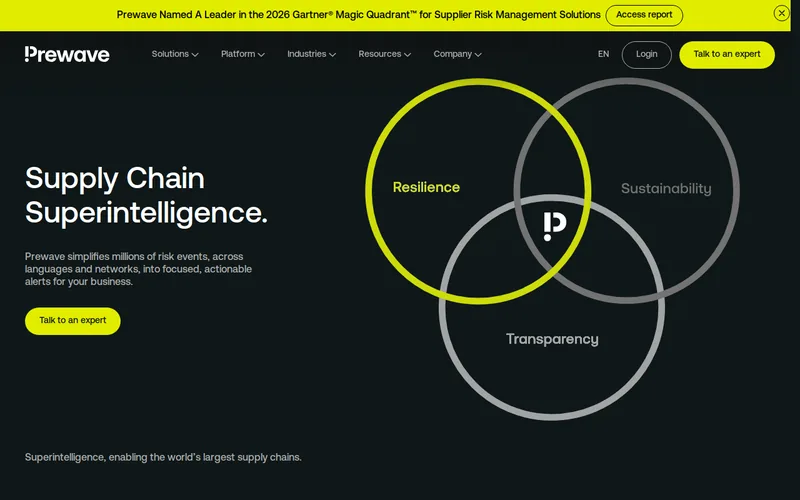The image size is (800, 500).
Task: Expand the Solutions menu
Action: coord(174,54)
